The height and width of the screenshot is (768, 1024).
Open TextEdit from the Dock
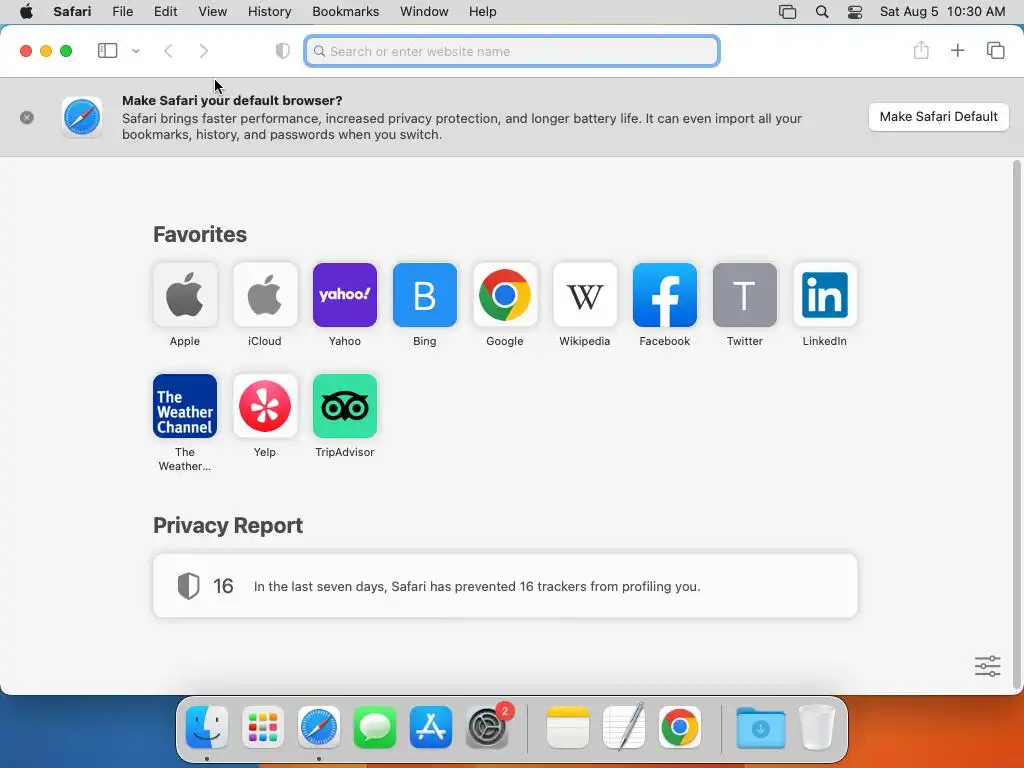pos(624,727)
